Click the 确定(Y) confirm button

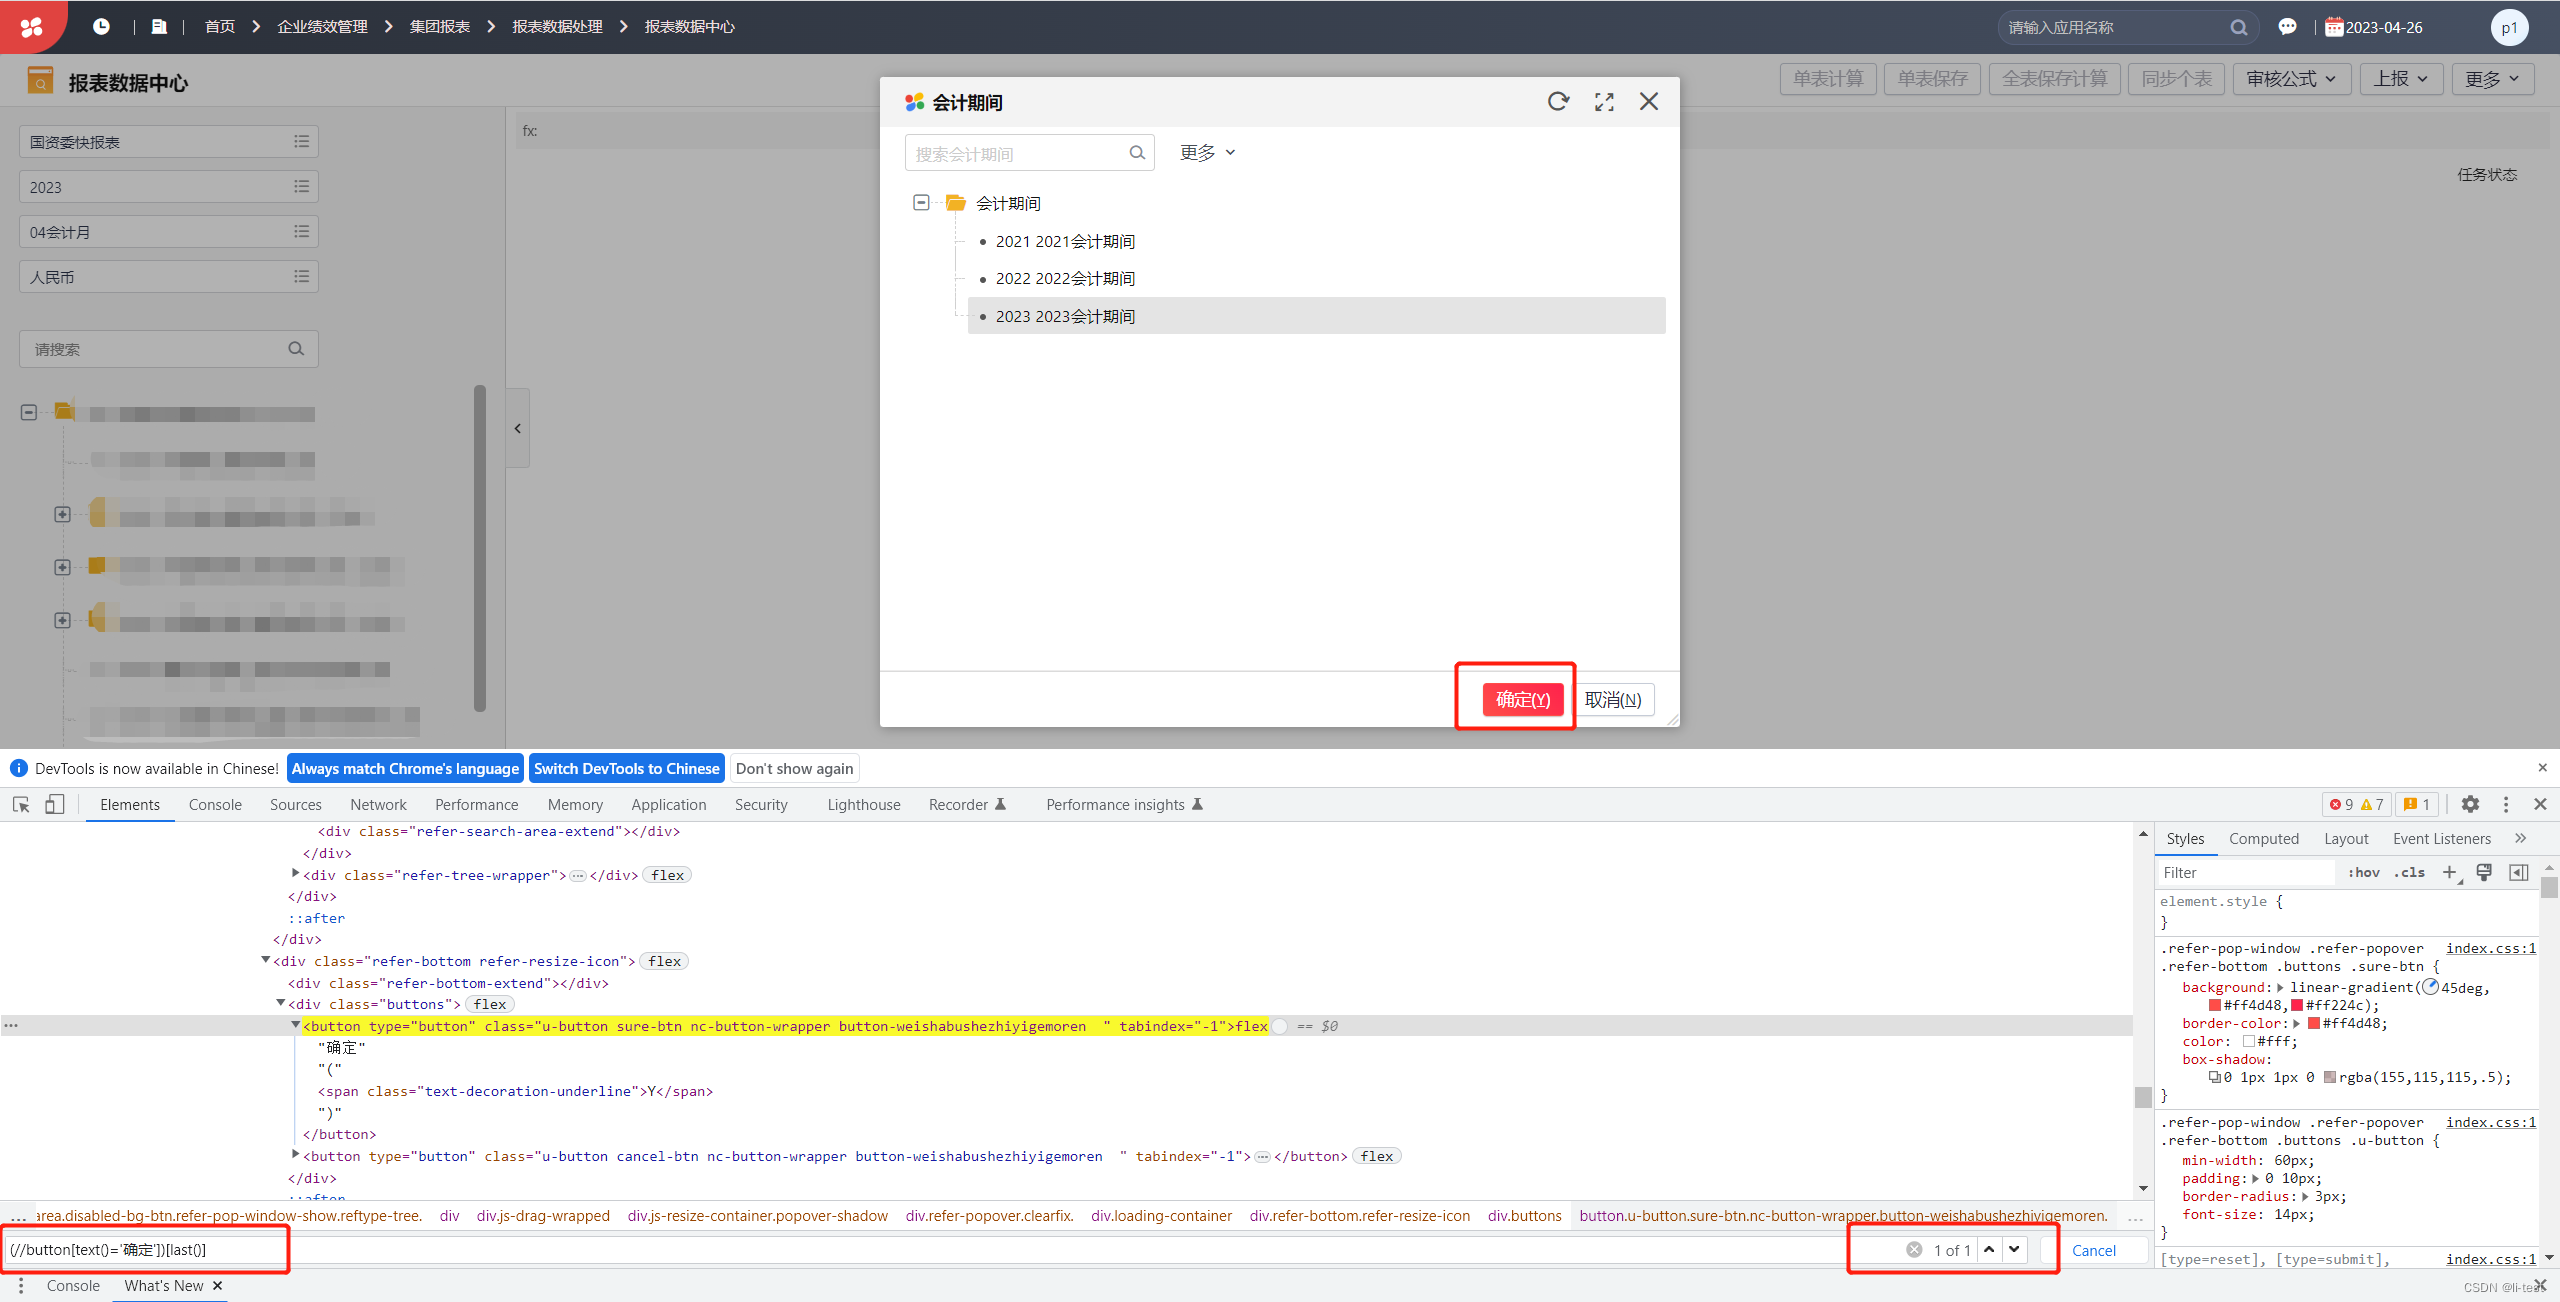click(x=1522, y=699)
